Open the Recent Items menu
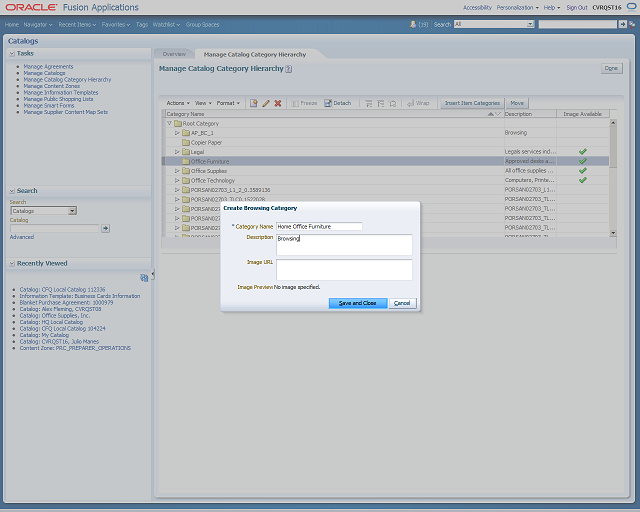 pos(77,24)
